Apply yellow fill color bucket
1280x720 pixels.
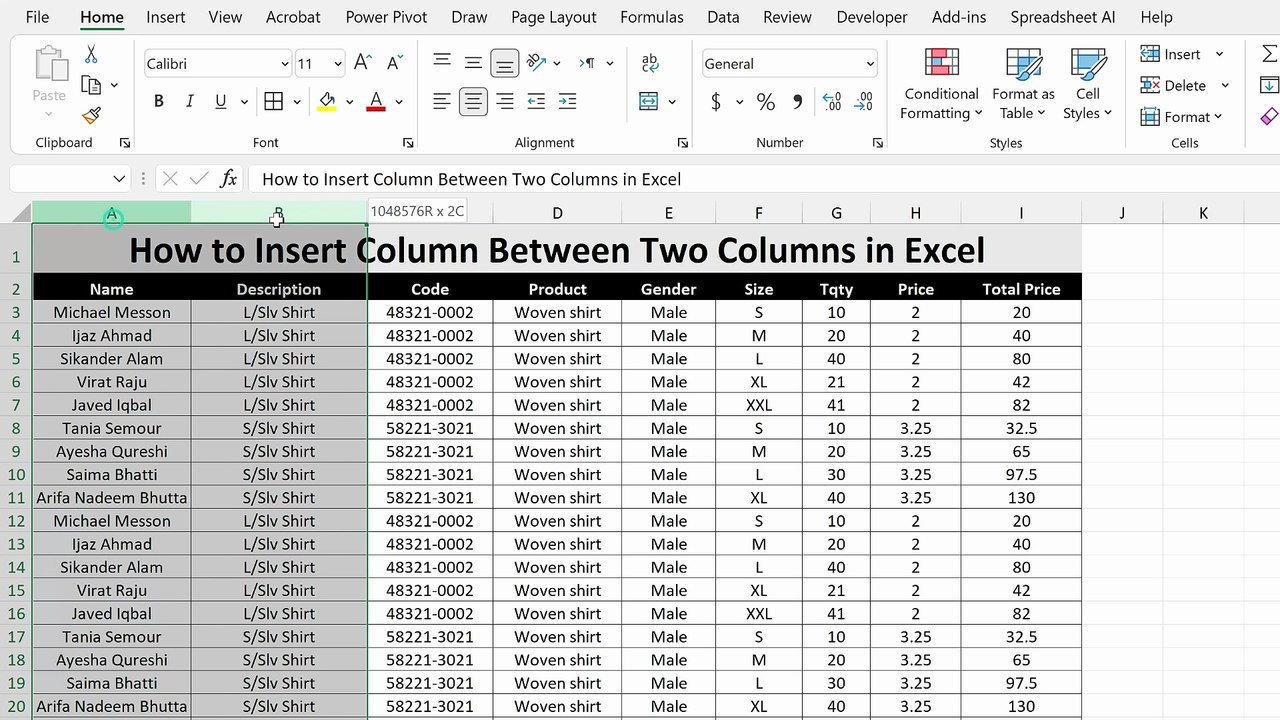(x=327, y=101)
